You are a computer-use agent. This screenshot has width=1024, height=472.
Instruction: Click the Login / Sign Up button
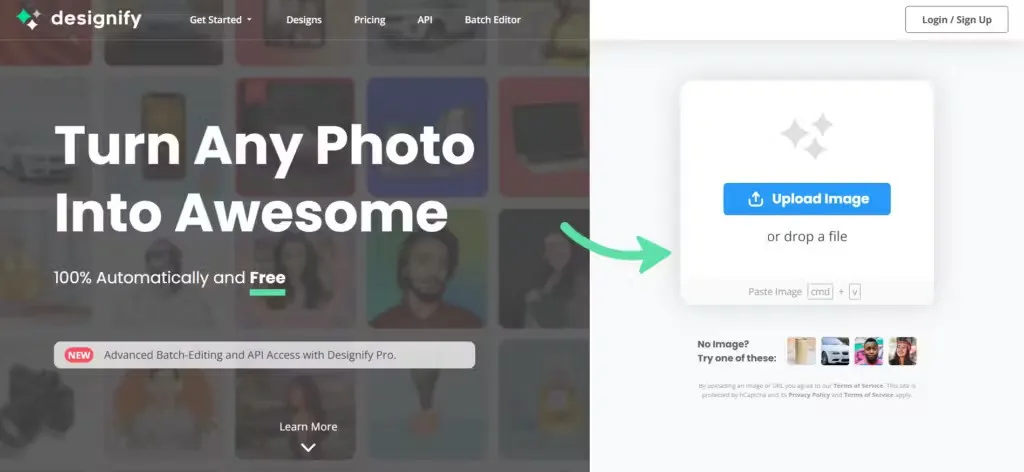tap(956, 20)
